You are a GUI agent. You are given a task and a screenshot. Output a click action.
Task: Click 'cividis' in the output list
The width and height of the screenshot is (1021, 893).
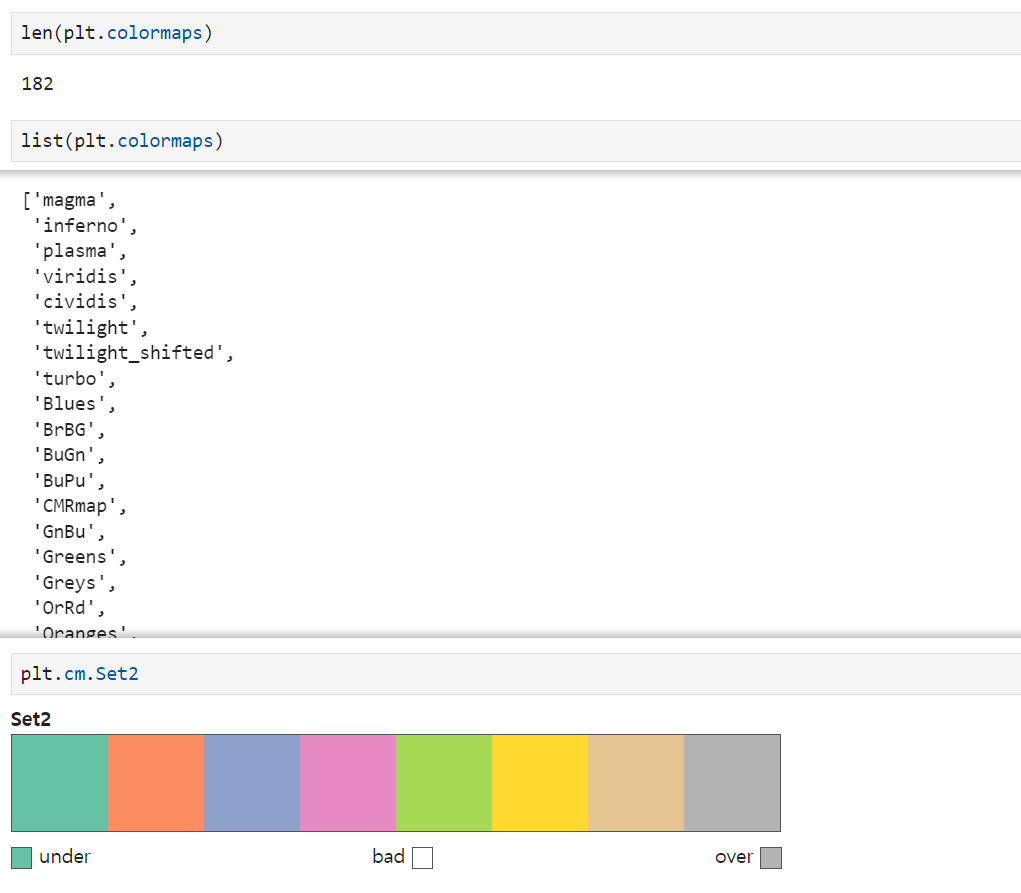(x=79, y=302)
